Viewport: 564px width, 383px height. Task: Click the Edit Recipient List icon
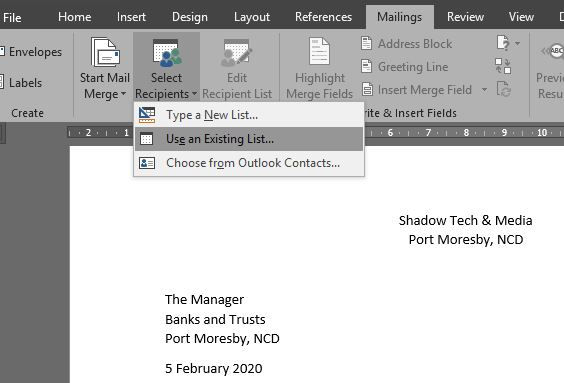[236, 53]
